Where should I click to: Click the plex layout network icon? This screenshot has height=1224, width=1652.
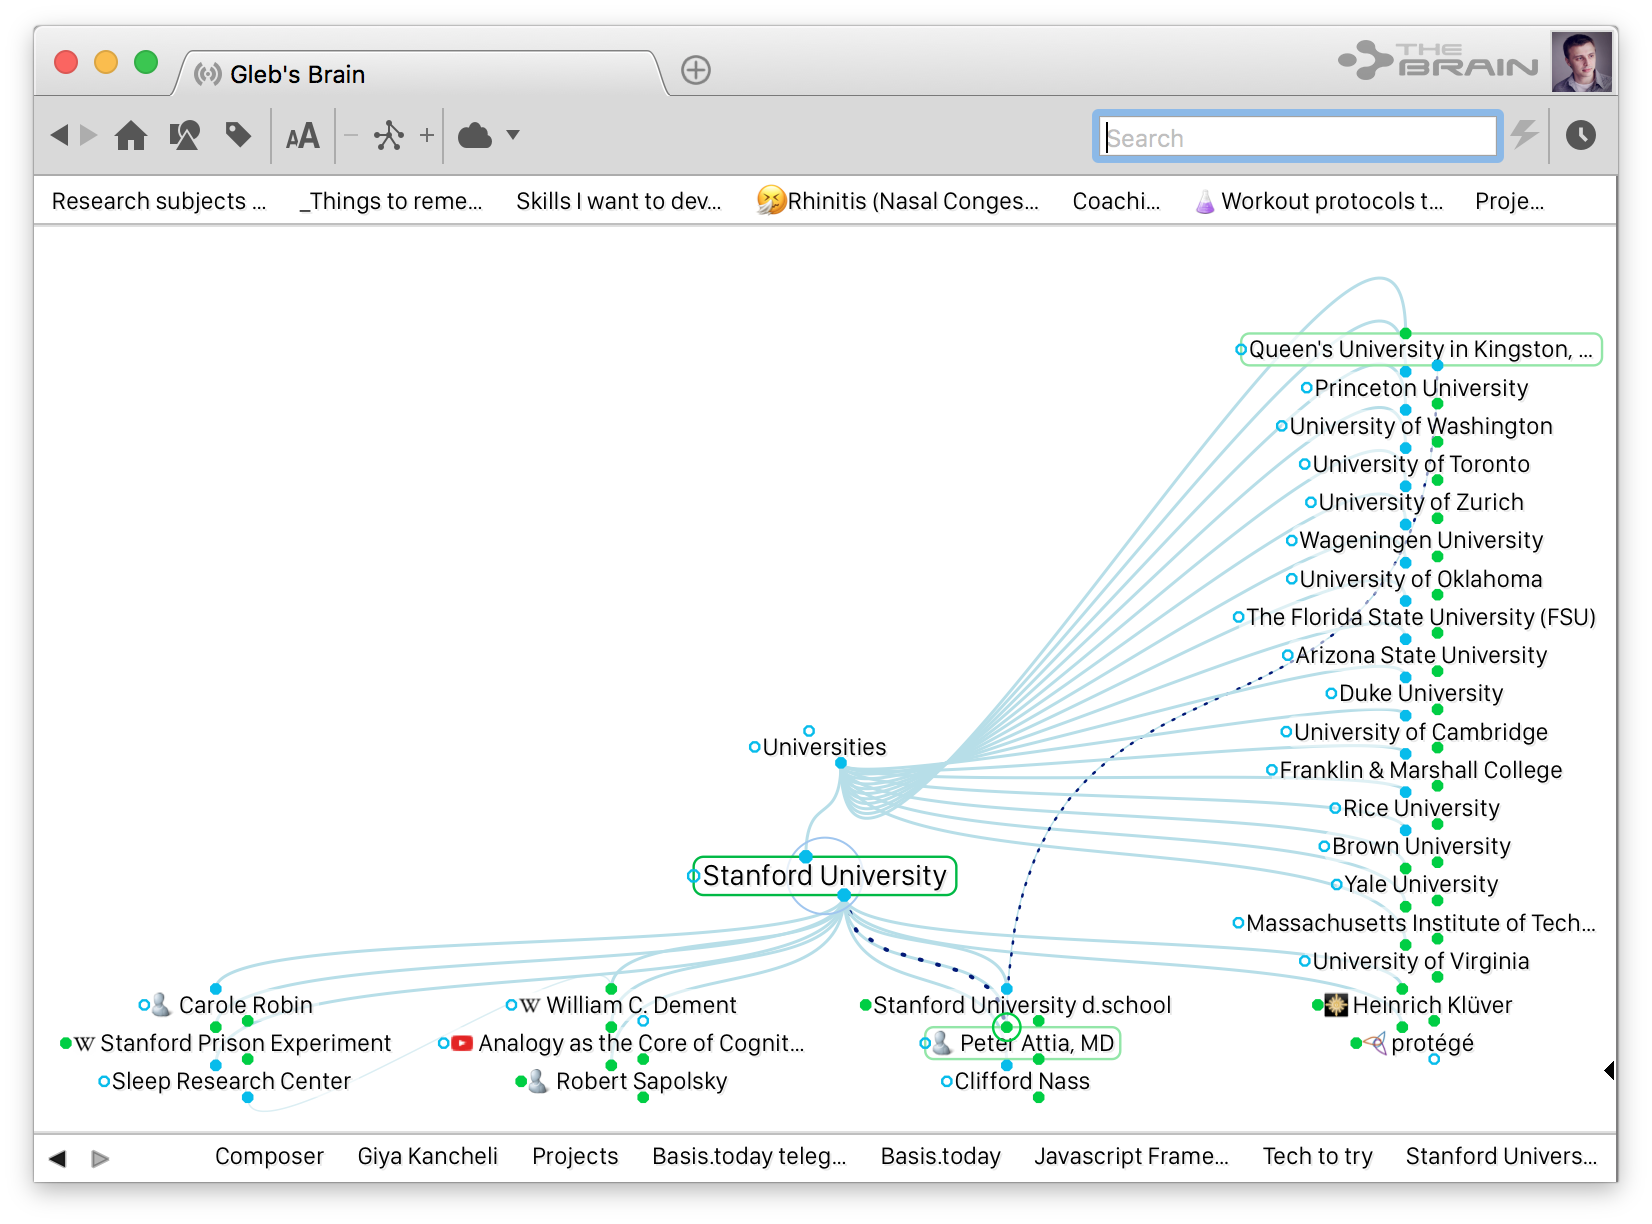coord(388,135)
